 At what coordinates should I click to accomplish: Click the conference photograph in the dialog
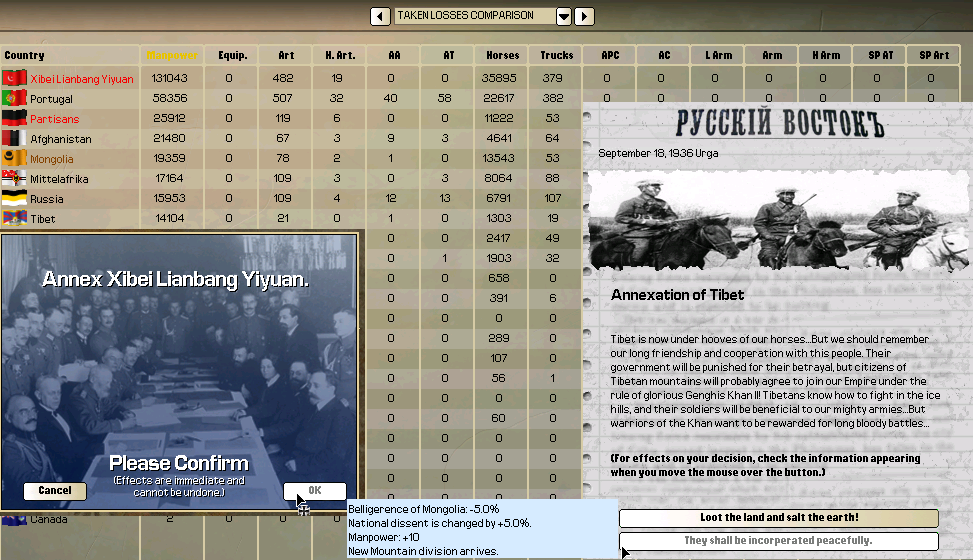(x=179, y=373)
